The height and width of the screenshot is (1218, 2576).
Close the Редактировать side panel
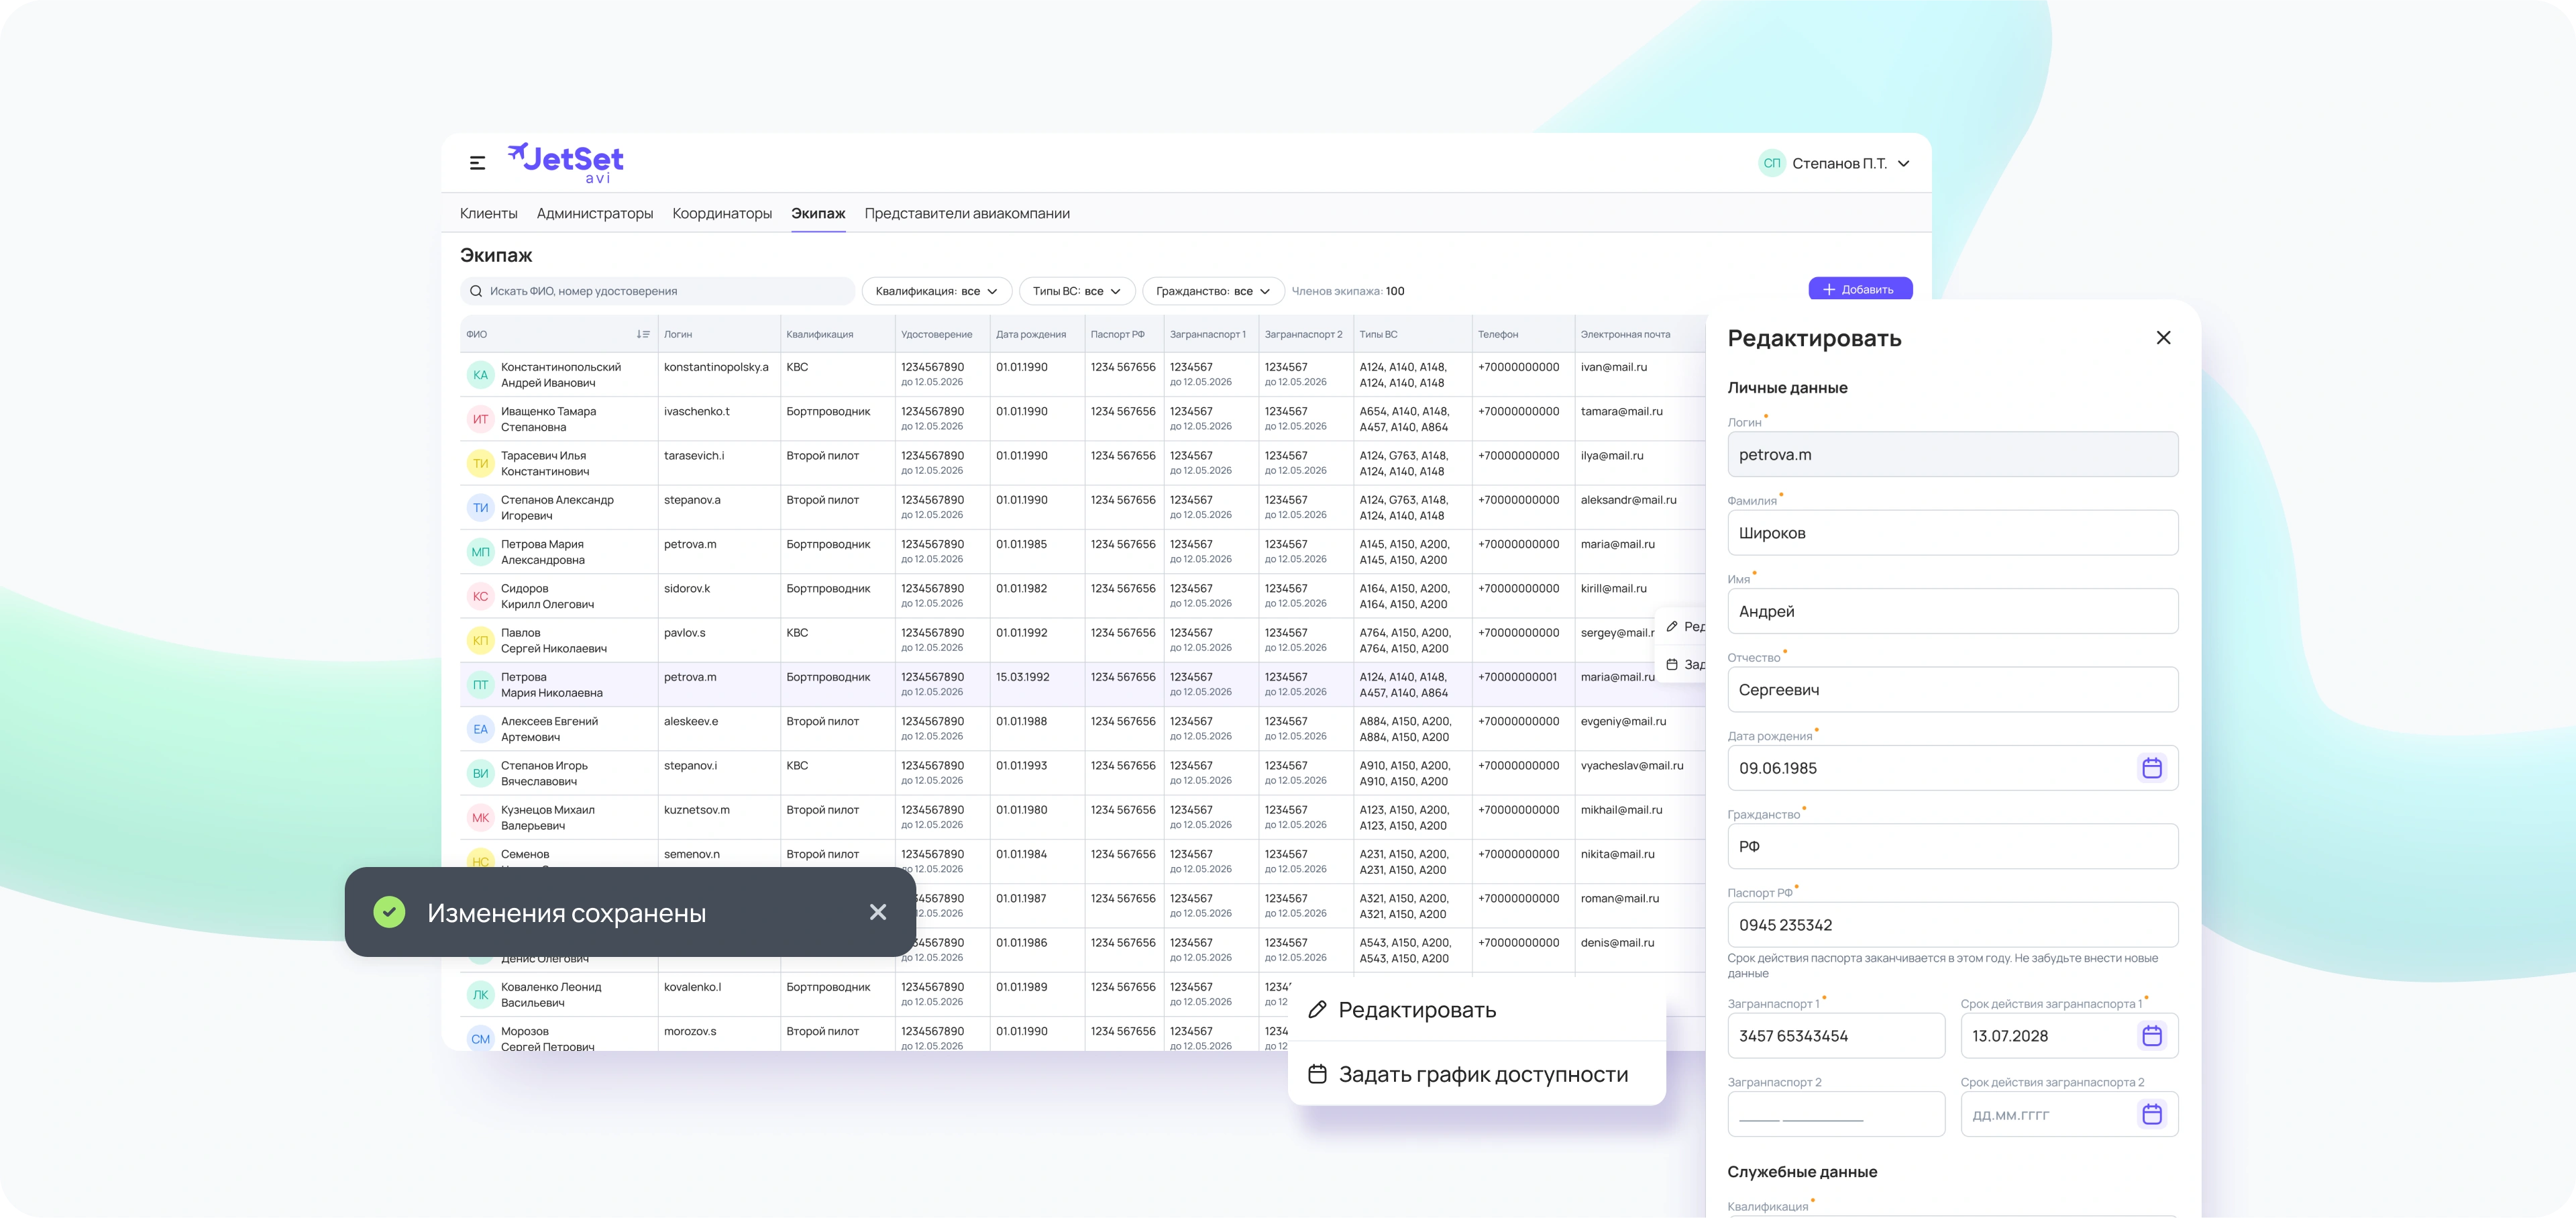(2163, 338)
